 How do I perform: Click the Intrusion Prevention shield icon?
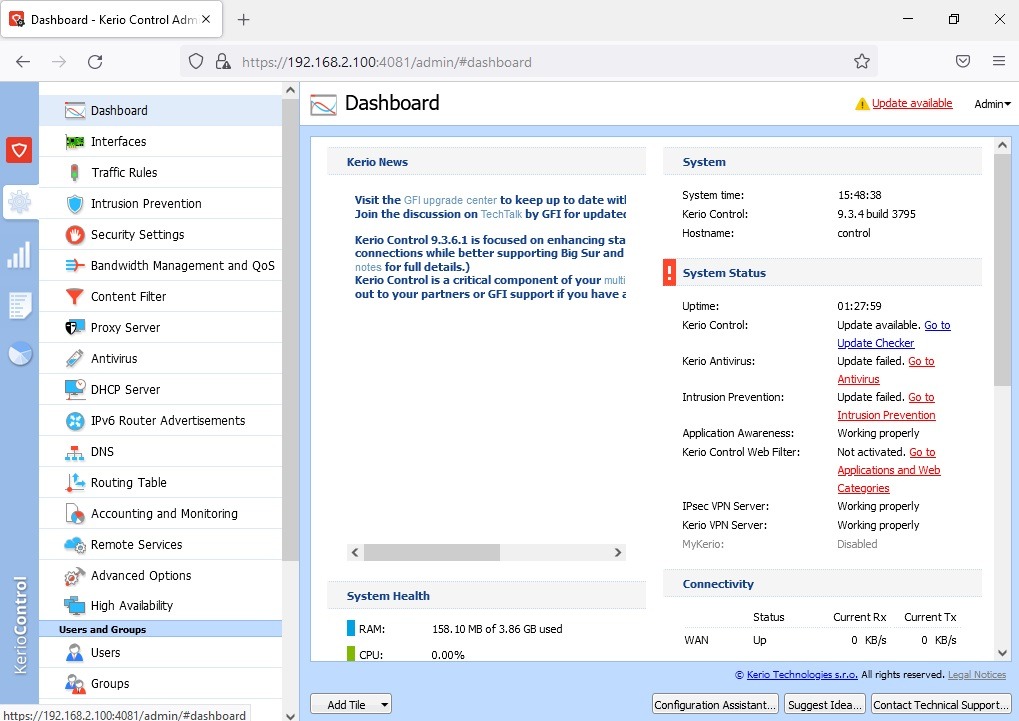pyautogui.click(x=75, y=204)
